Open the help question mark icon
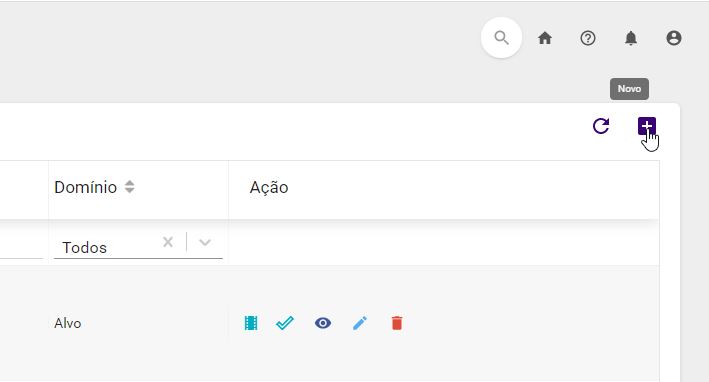This screenshot has width=709, height=382. (x=588, y=38)
